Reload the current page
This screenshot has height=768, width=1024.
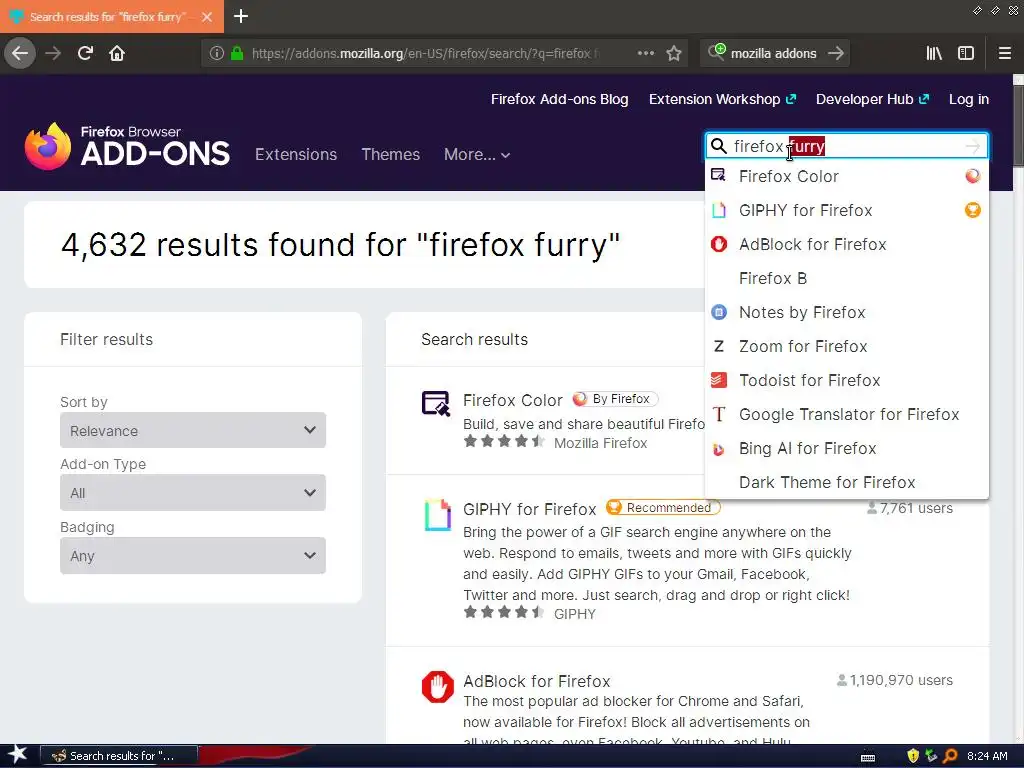(x=85, y=53)
